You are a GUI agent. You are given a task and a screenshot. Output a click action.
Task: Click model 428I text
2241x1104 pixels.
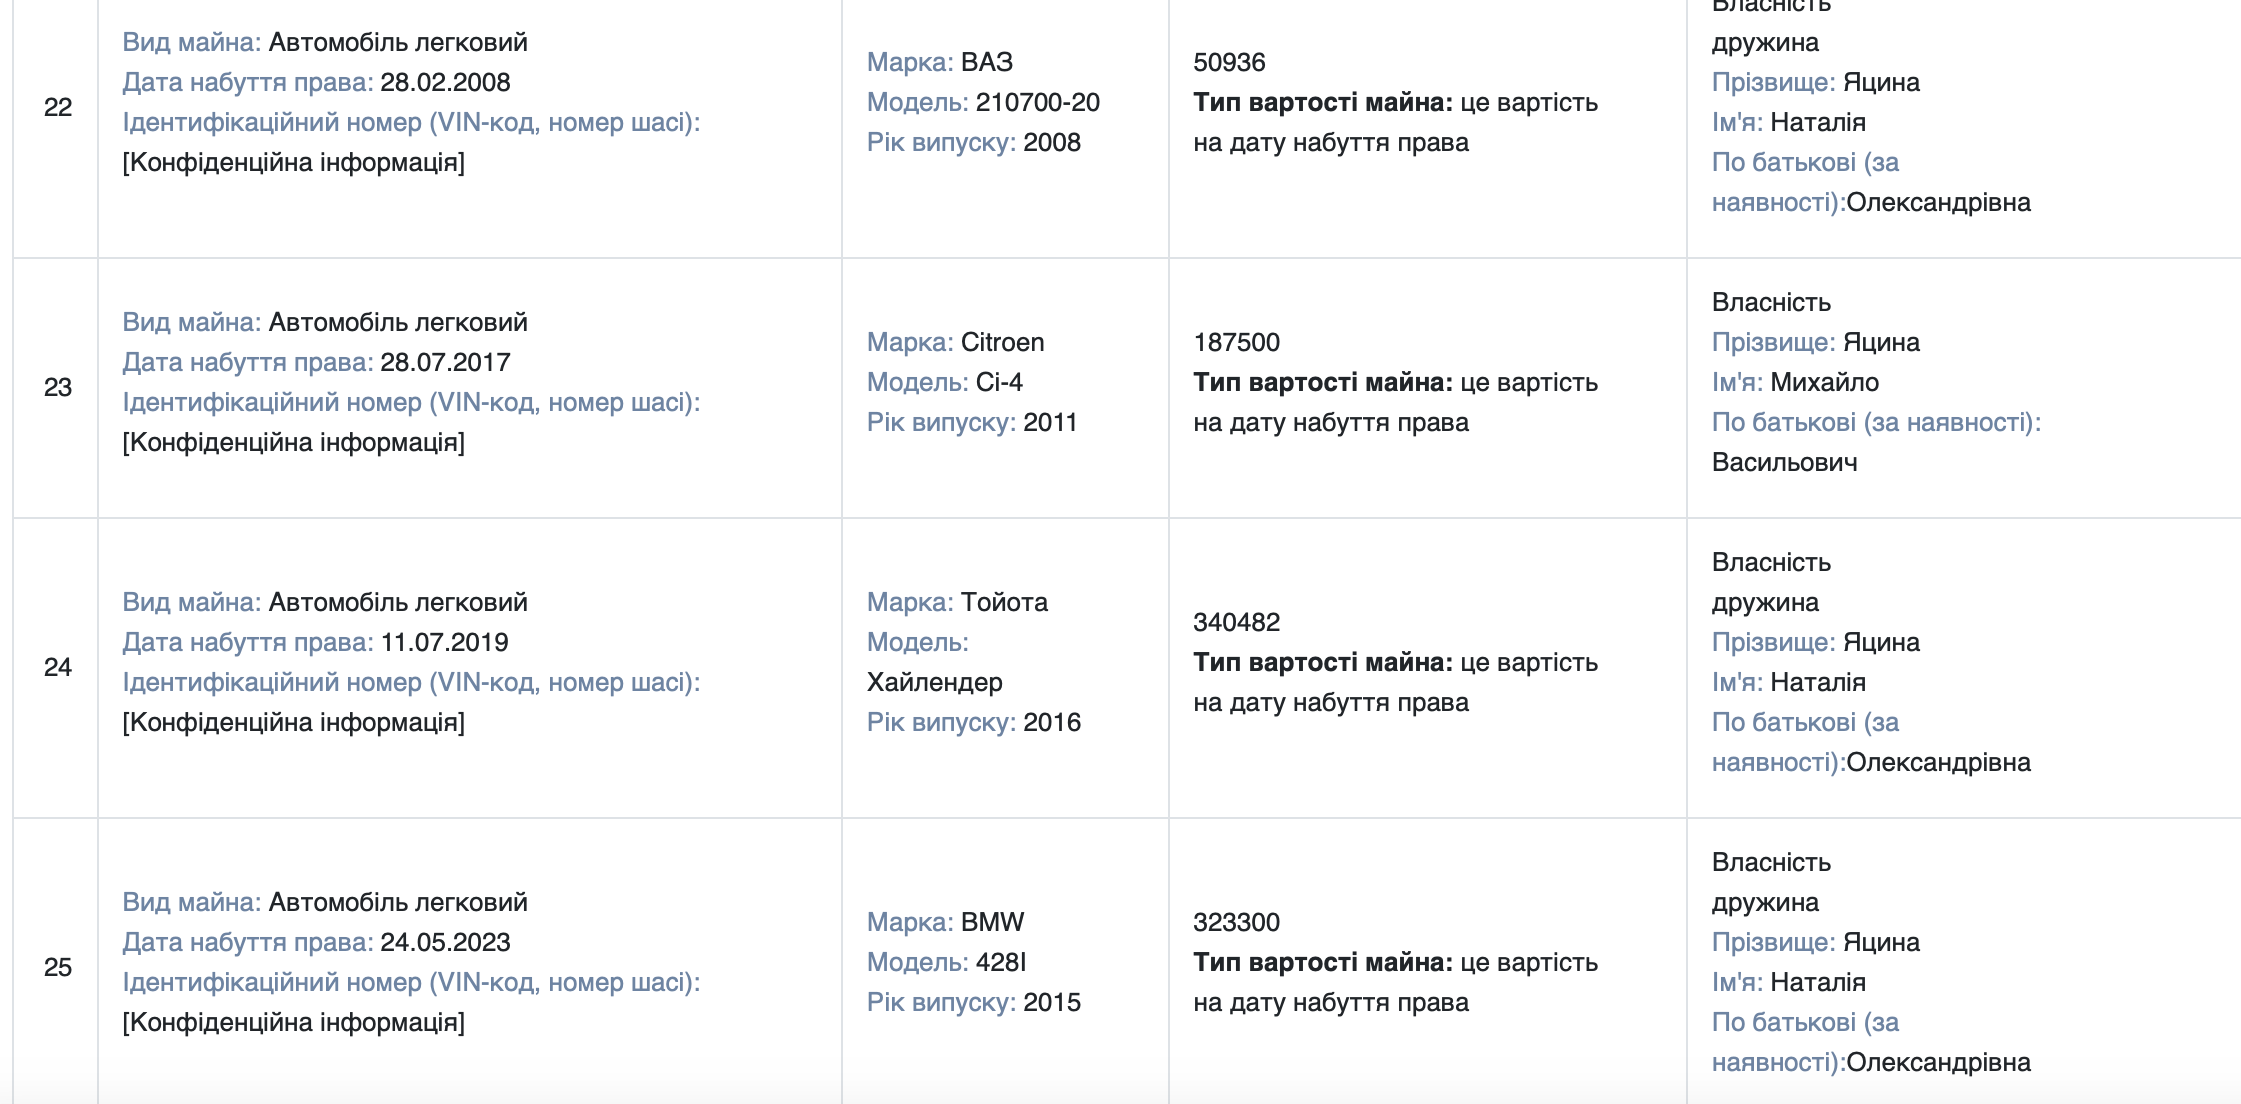coord(1000,962)
